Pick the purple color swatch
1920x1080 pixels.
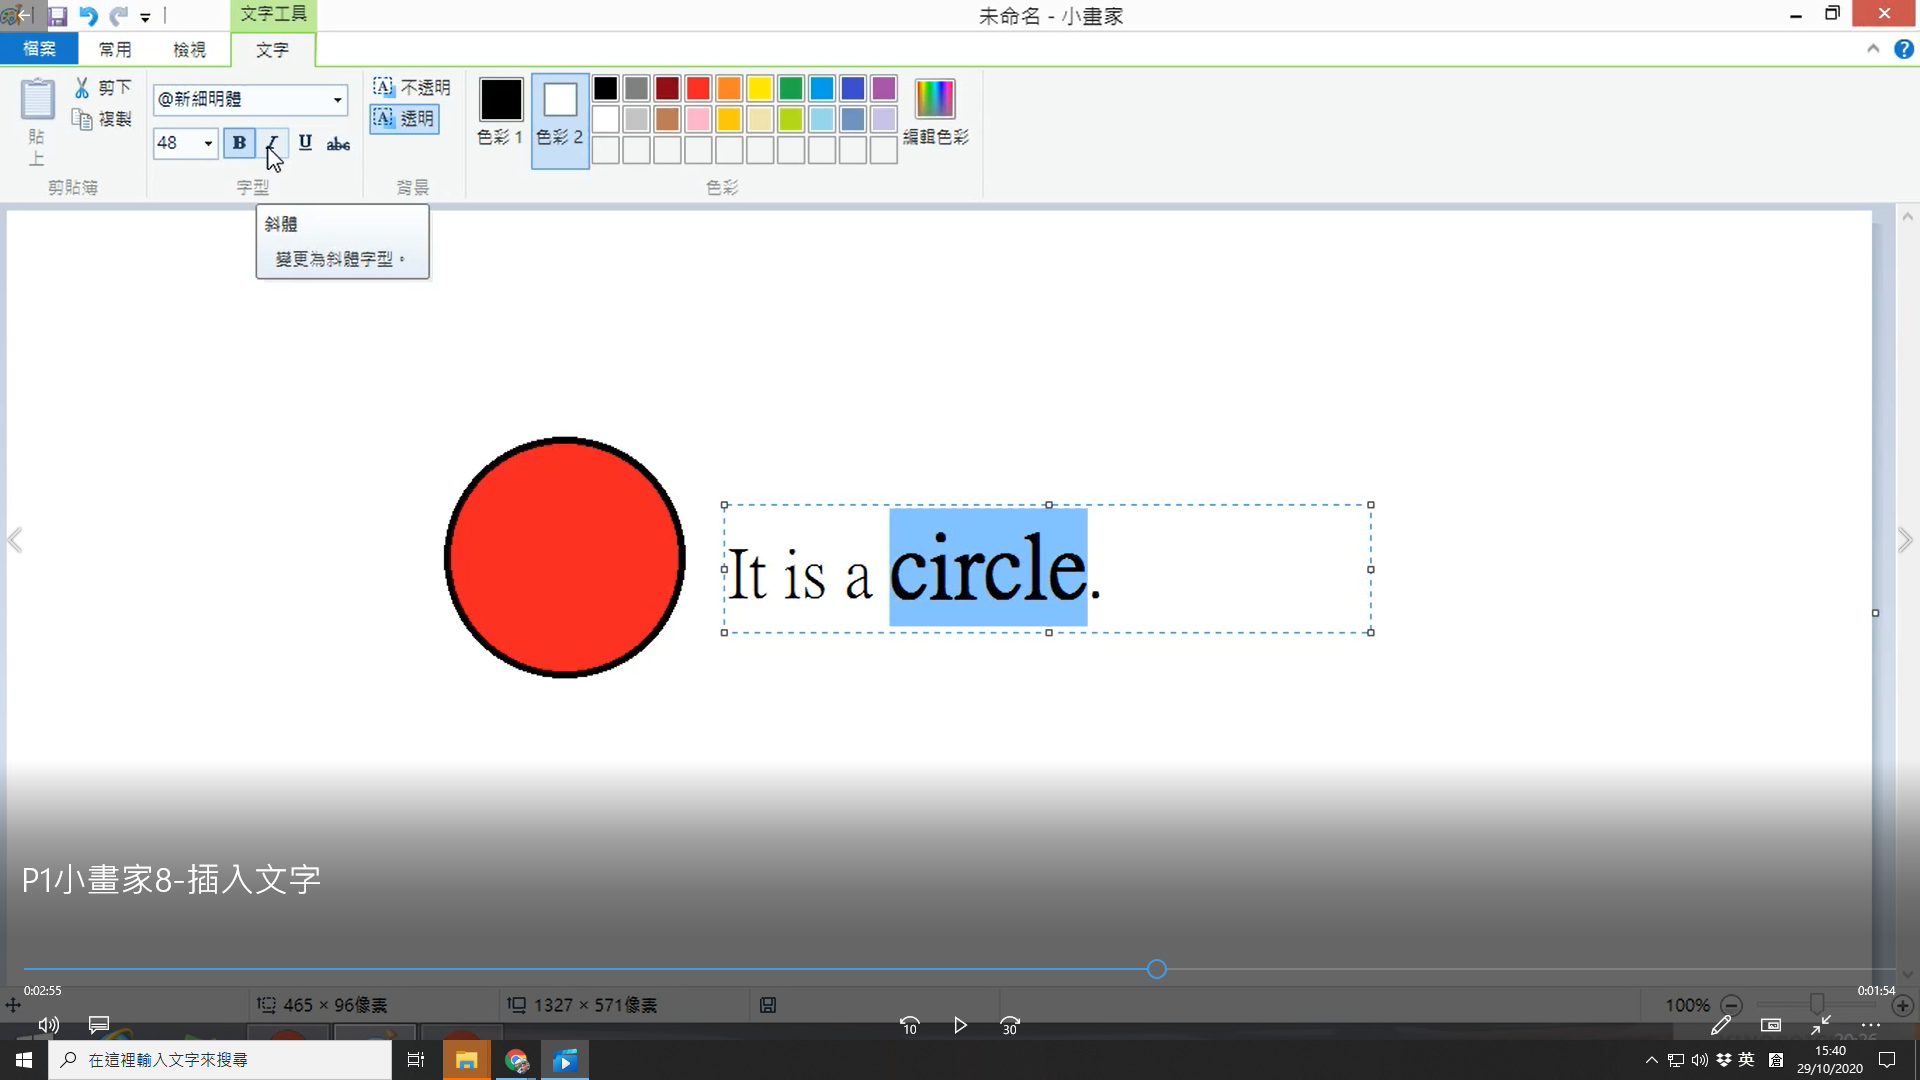(884, 88)
